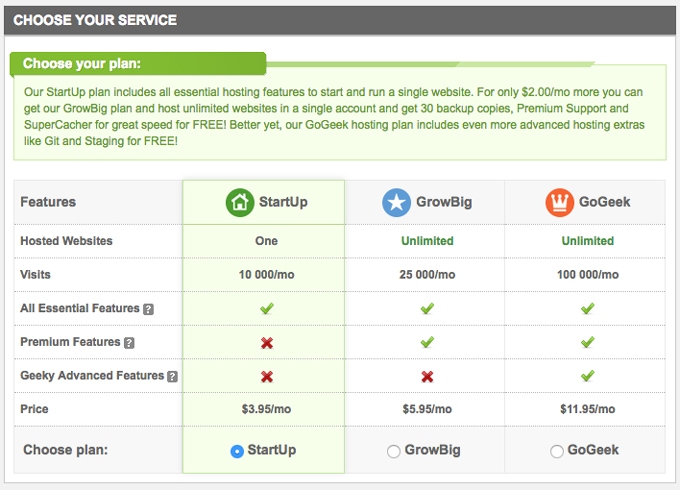
Task: Click the GrowBig Geeky Advanced red cross
Action: tap(427, 376)
